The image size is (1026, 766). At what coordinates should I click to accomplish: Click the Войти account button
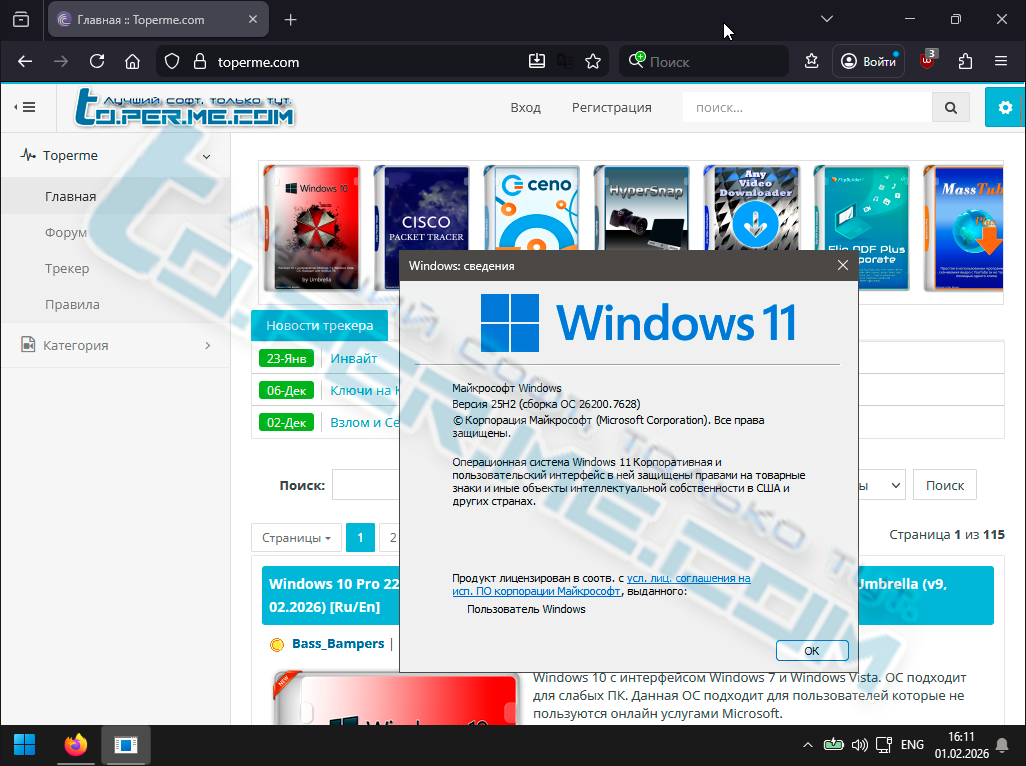[868, 61]
